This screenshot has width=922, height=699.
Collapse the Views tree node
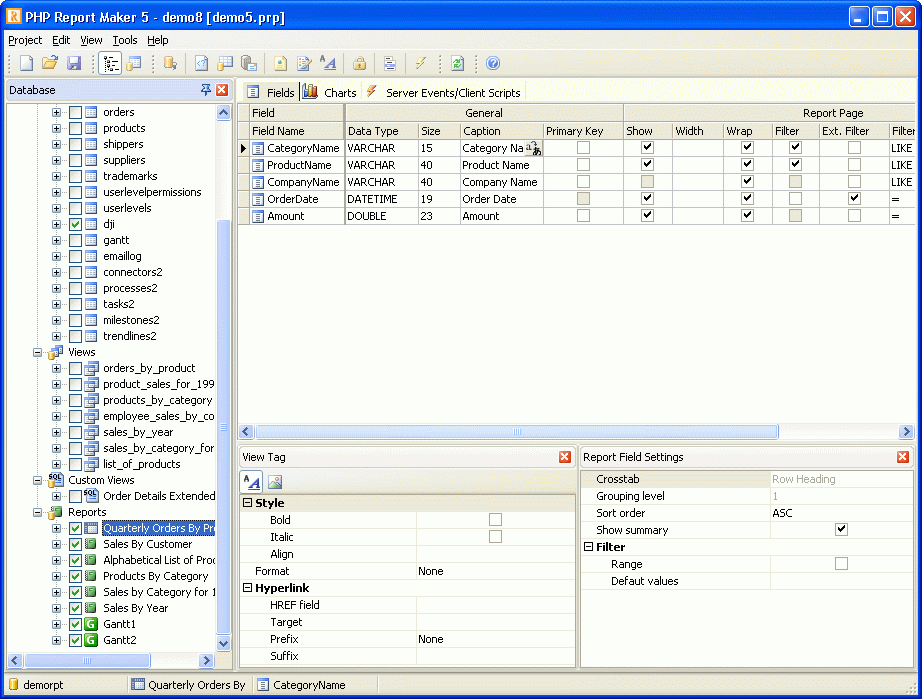(x=38, y=353)
